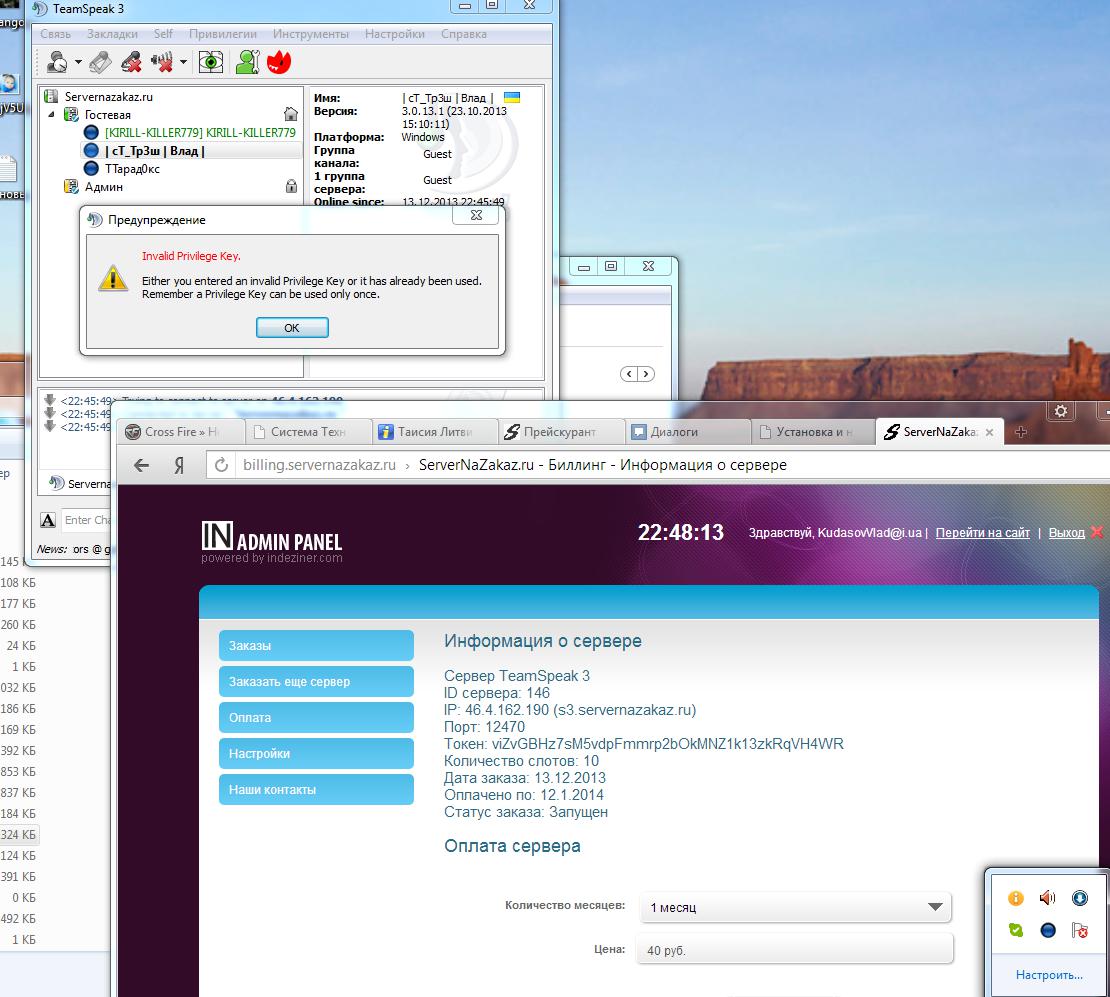The image size is (1110, 997).
Task: Click the TeamSpeak connect toolbar icon
Action: [x=57, y=62]
